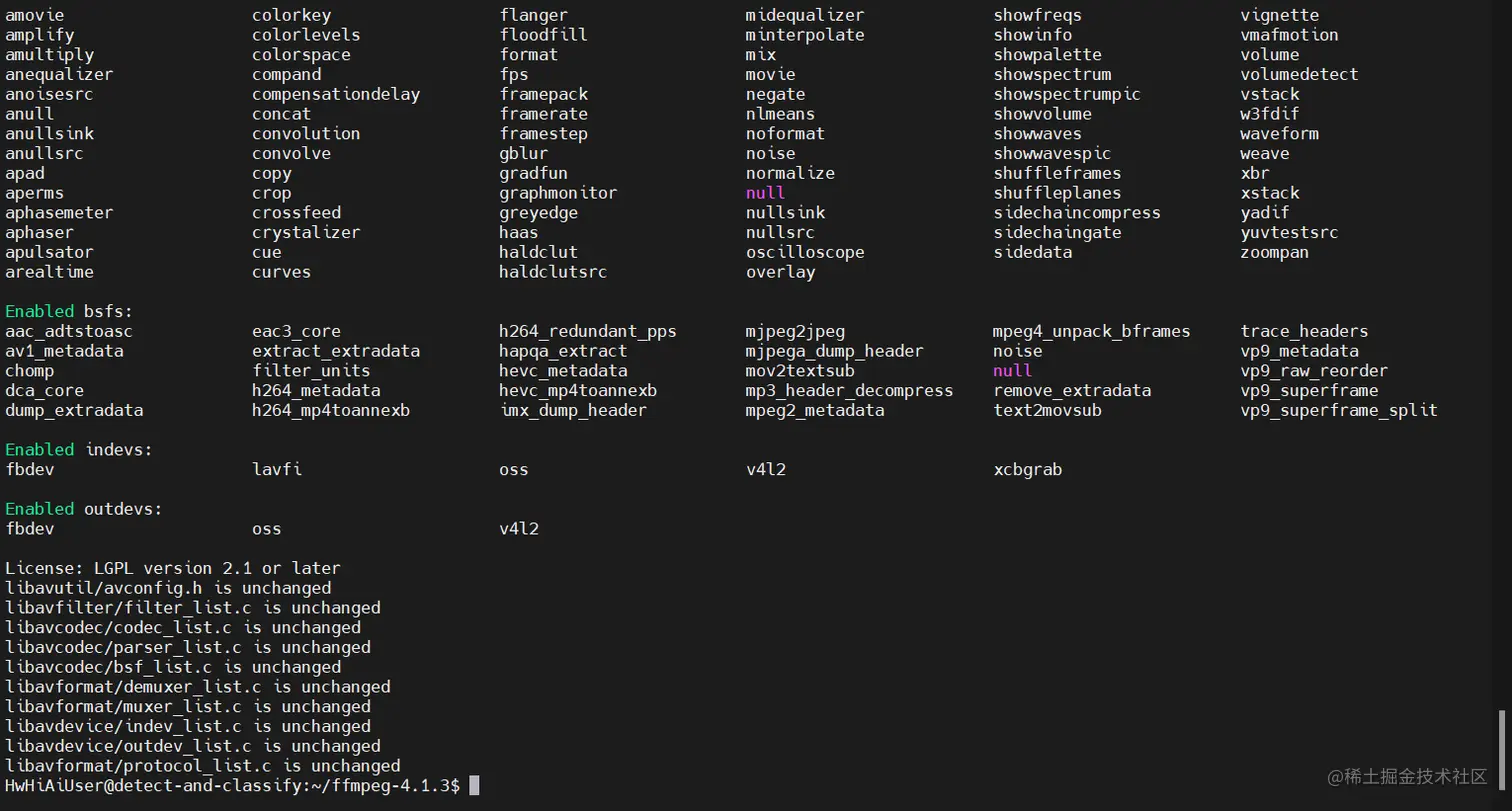Select the 'Enabled outdevs:' heading
Image resolution: width=1512 pixels, height=811 pixels.
pyautogui.click(x=84, y=509)
